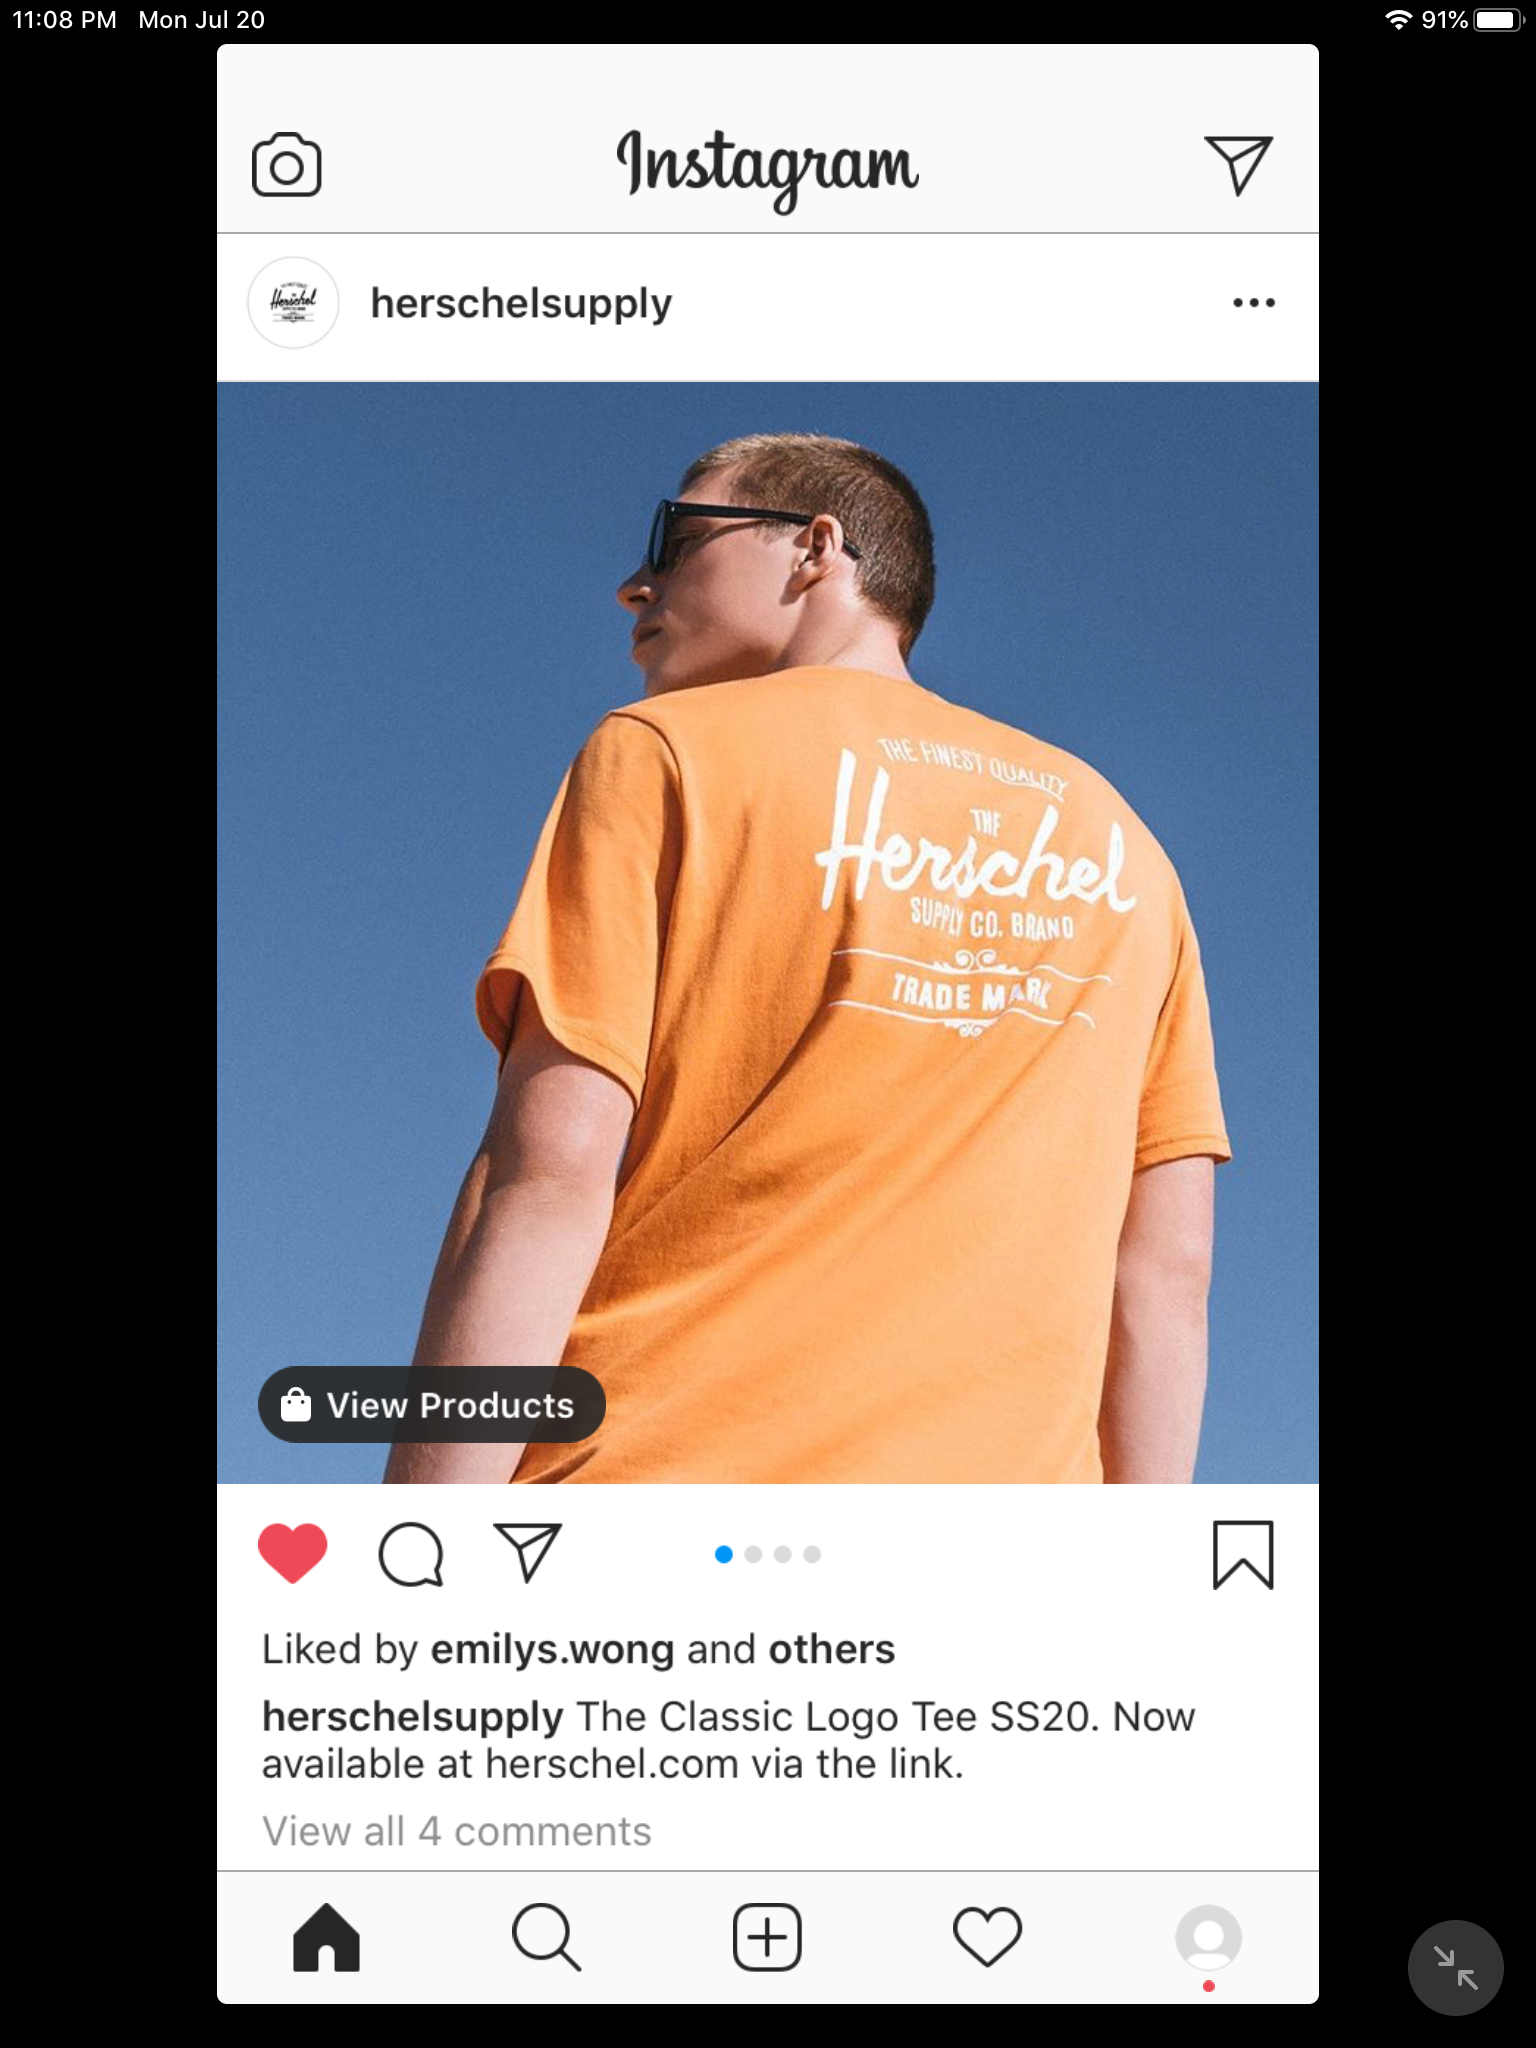The width and height of the screenshot is (1536, 2048).
Task: Go to Home tab in bottom bar
Action: coord(326,1938)
